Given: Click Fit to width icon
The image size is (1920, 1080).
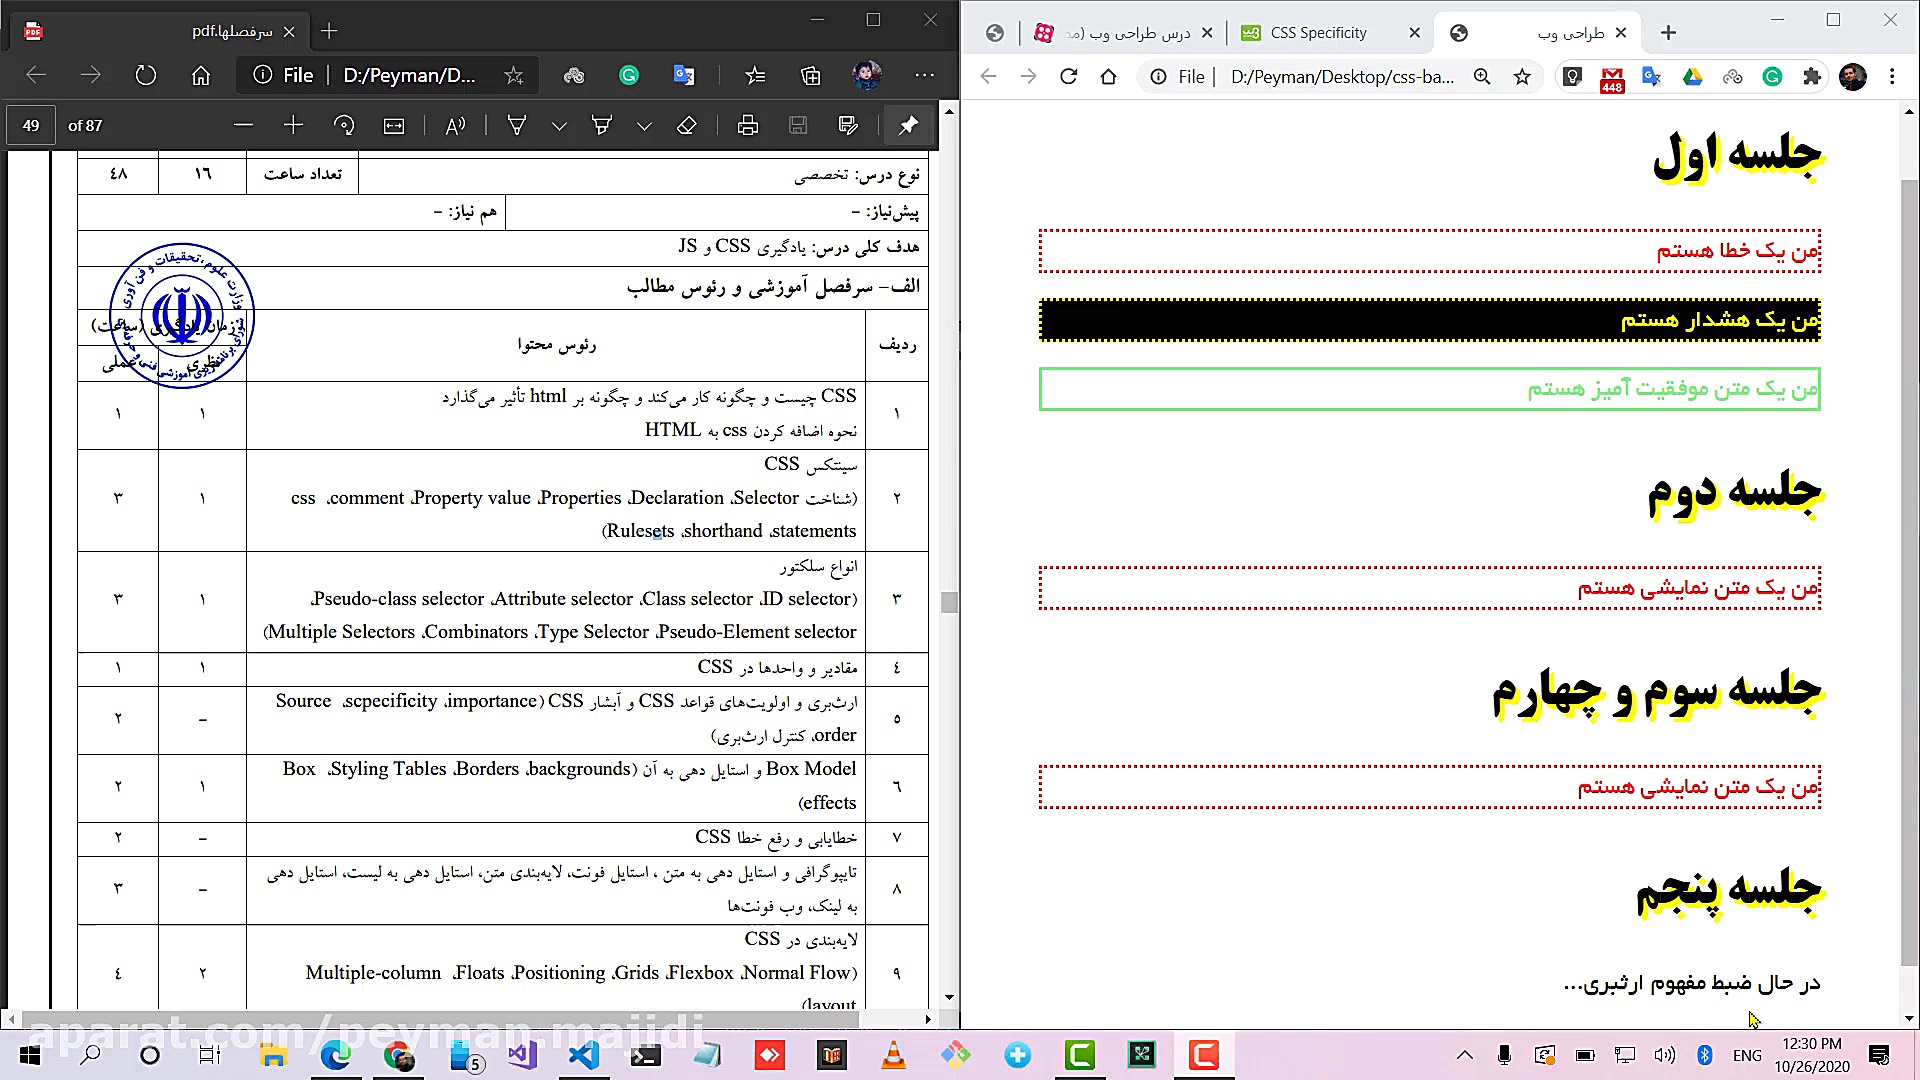Looking at the screenshot, I should 394,126.
